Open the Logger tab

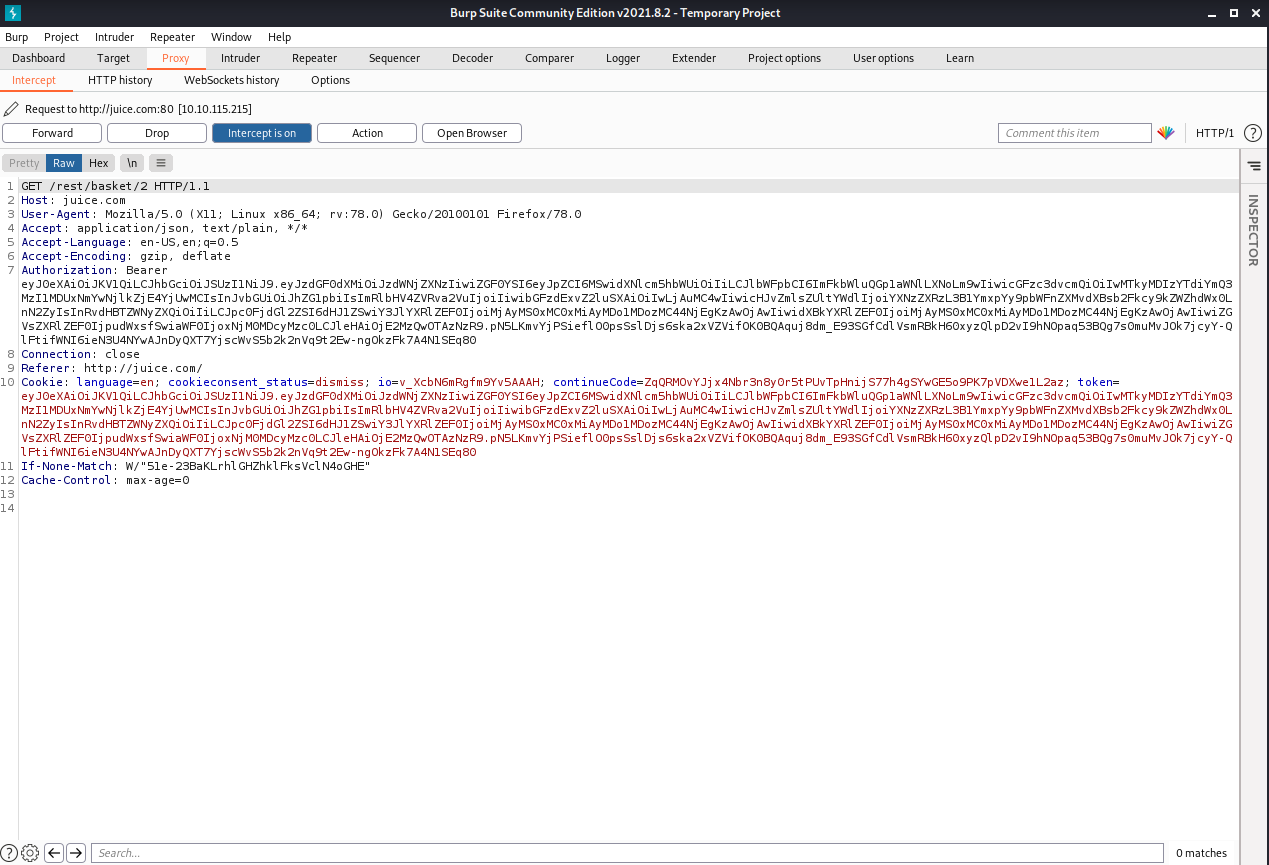pos(623,58)
